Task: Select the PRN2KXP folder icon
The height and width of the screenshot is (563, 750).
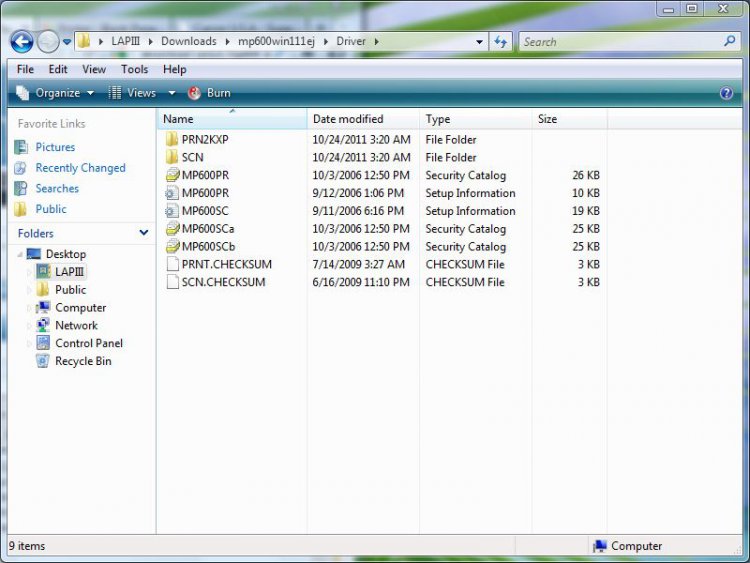Action: click(172, 139)
